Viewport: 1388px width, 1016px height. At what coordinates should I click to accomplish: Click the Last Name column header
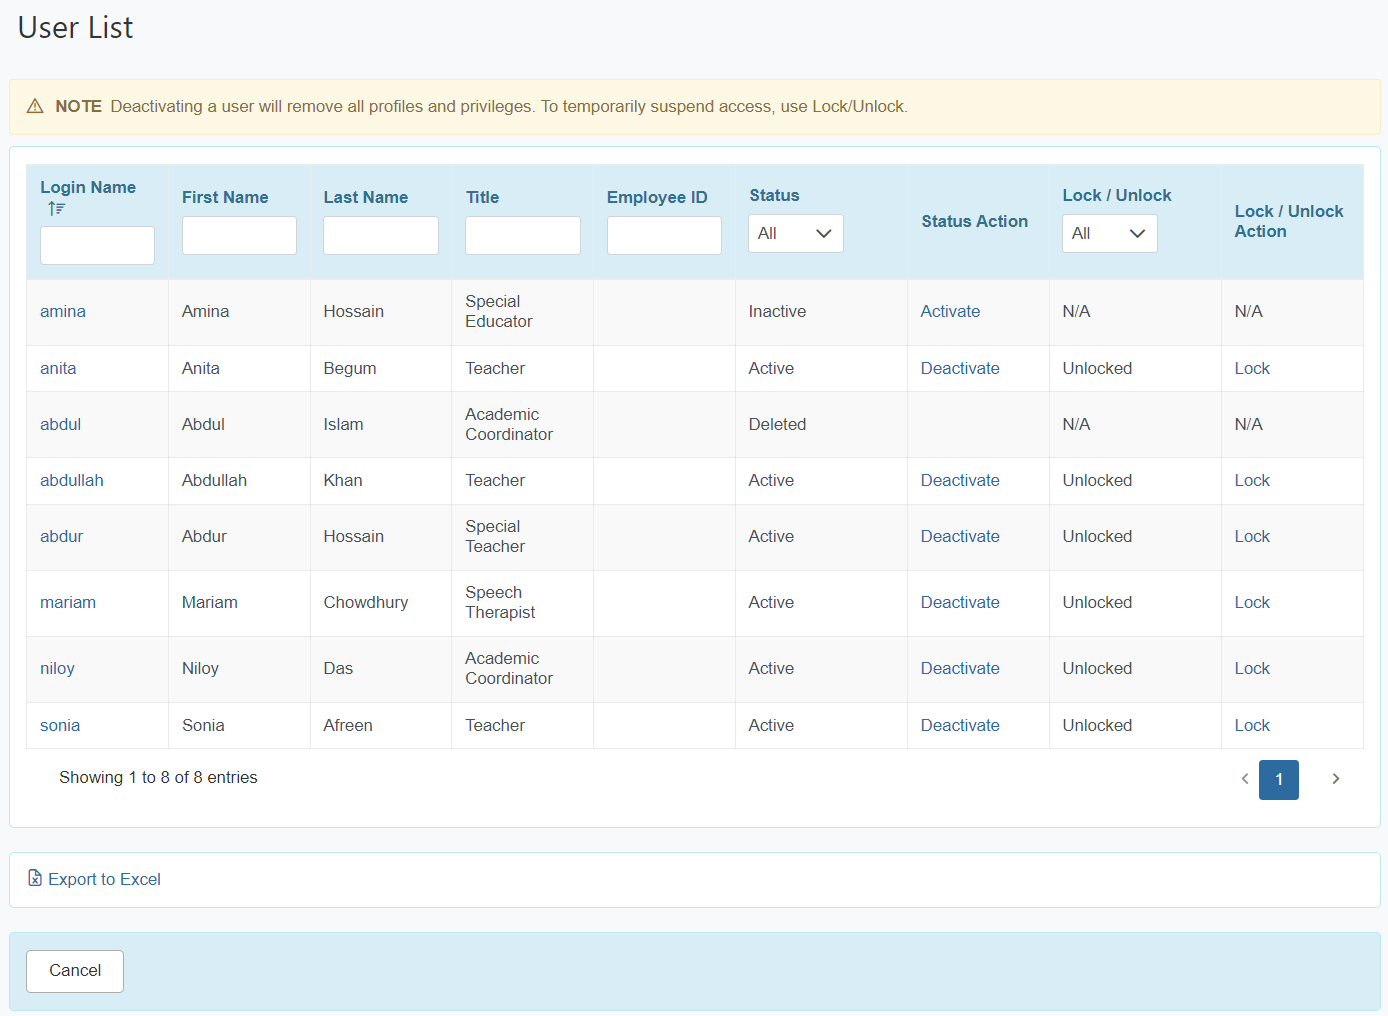pyautogui.click(x=366, y=197)
